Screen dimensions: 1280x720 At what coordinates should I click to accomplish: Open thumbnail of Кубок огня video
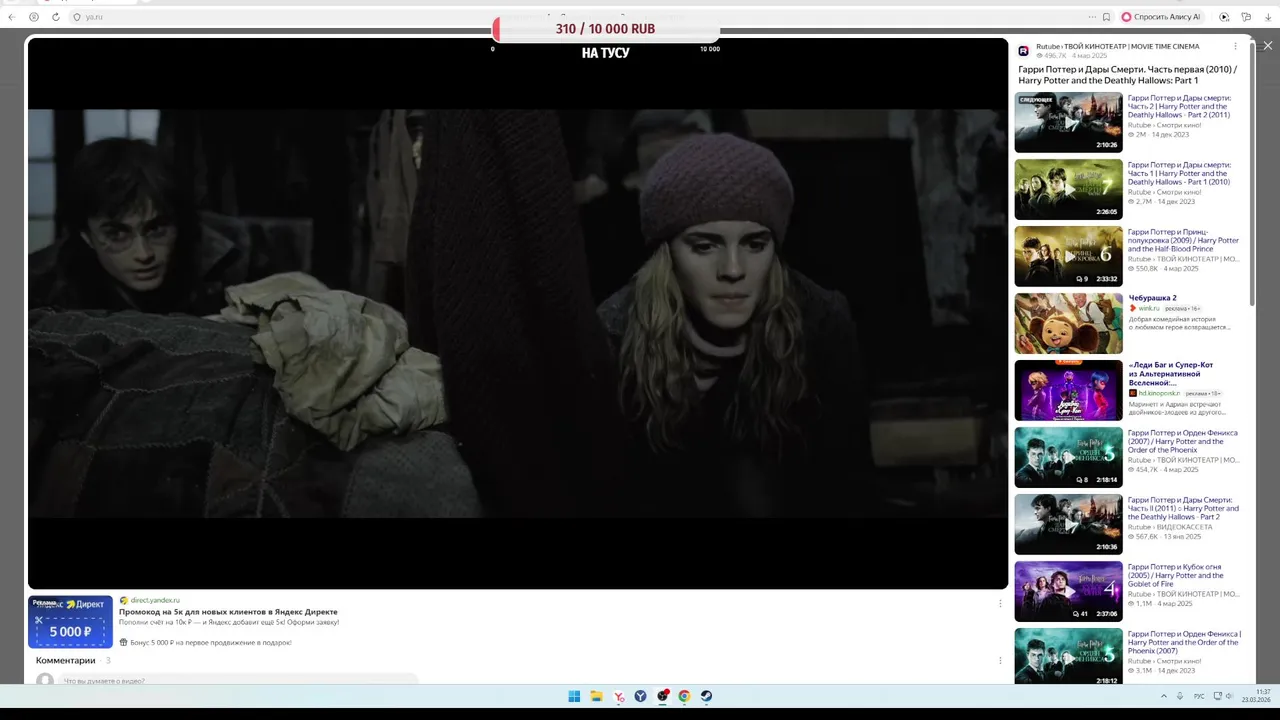pyautogui.click(x=1068, y=591)
